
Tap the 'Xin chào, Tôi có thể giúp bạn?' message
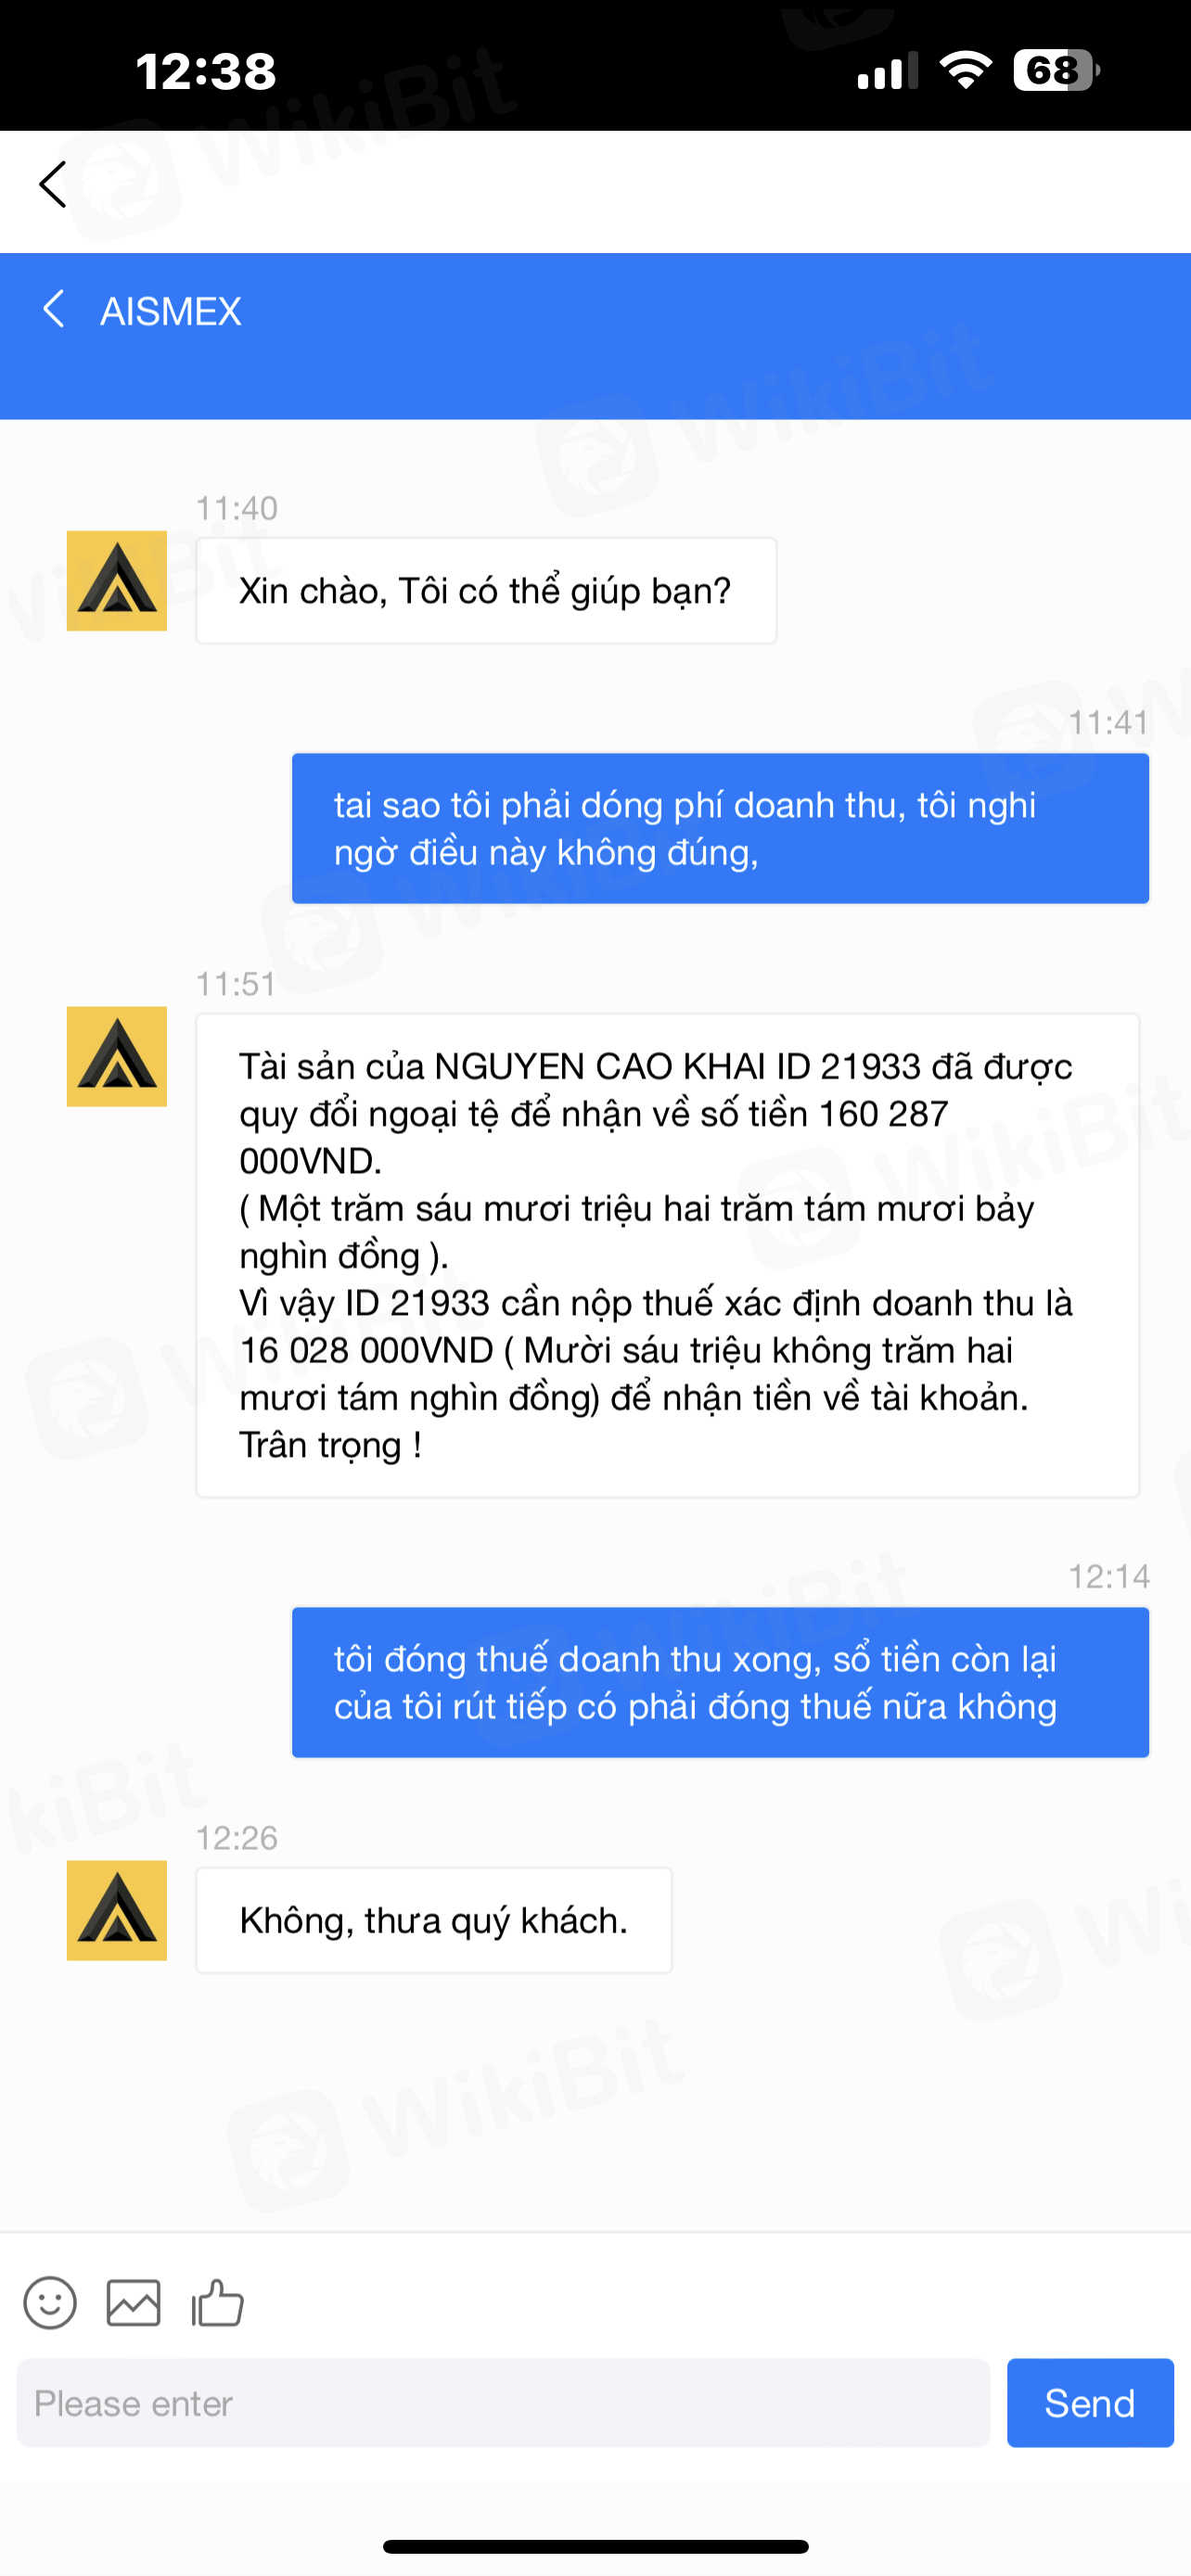tap(486, 591)
